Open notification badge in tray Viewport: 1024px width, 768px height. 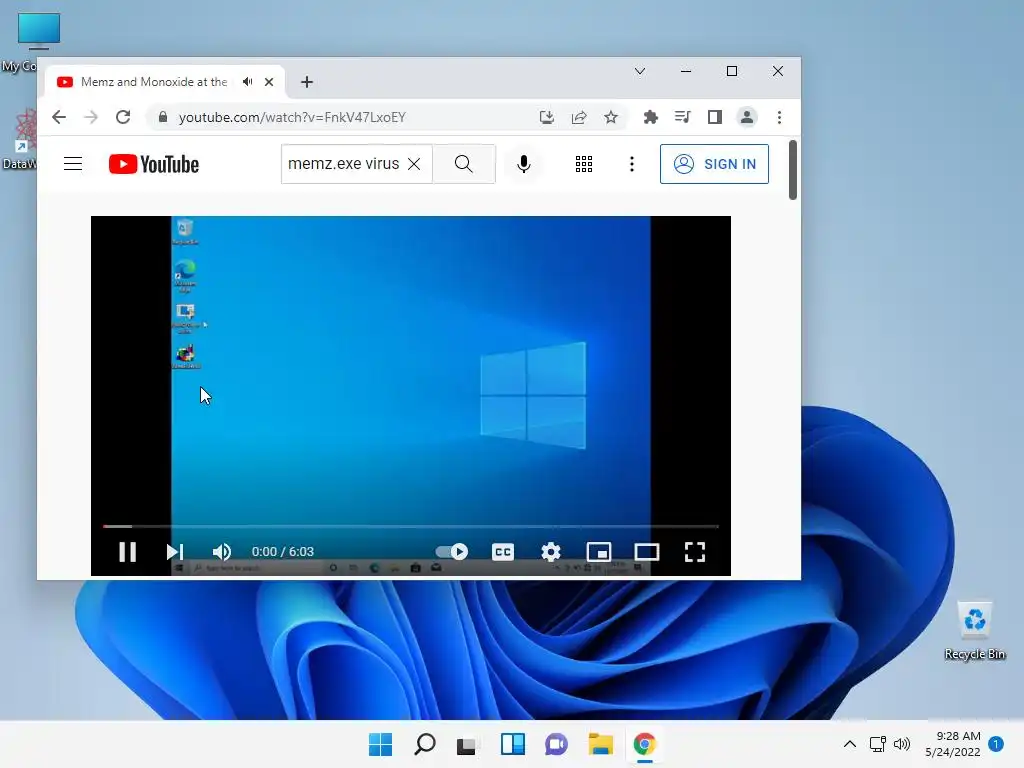(996, 744)
